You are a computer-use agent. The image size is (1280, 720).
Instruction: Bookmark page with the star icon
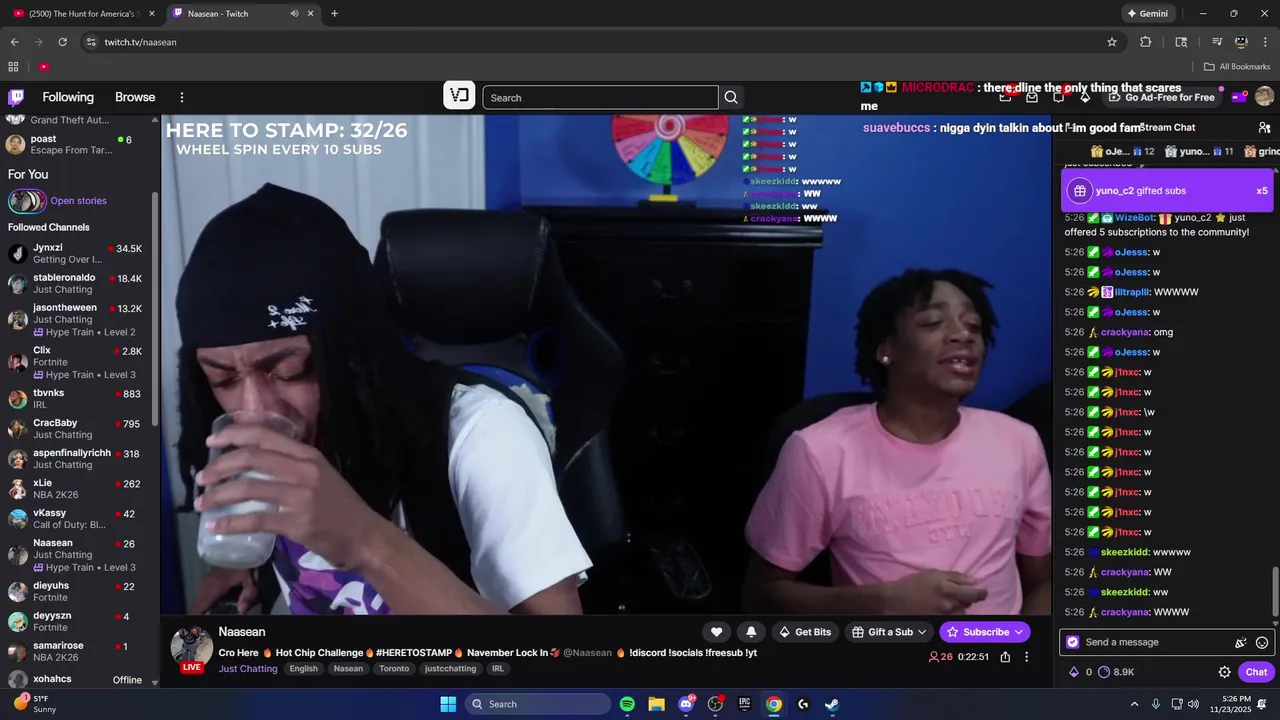click(1112, 42)
